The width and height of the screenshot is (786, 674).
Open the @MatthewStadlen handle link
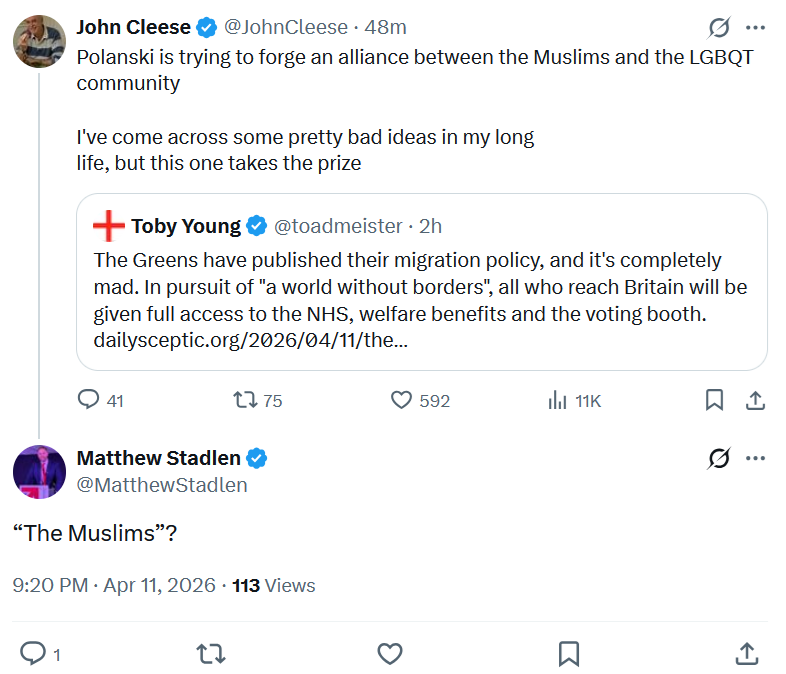pyautogui.click(x=162, y=485)
